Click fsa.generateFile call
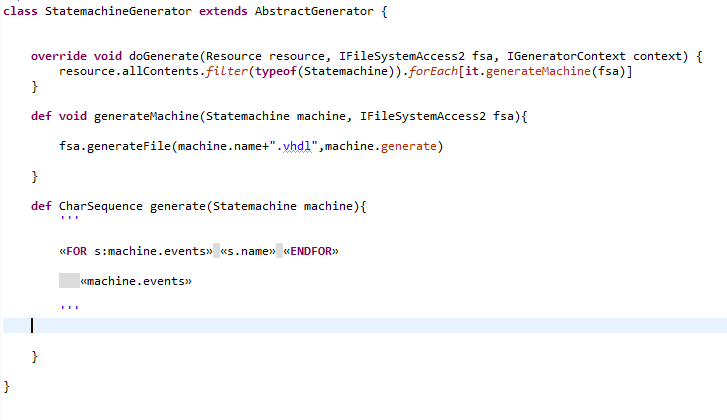Viewport: 727px width, 420px height. point(115,146)
